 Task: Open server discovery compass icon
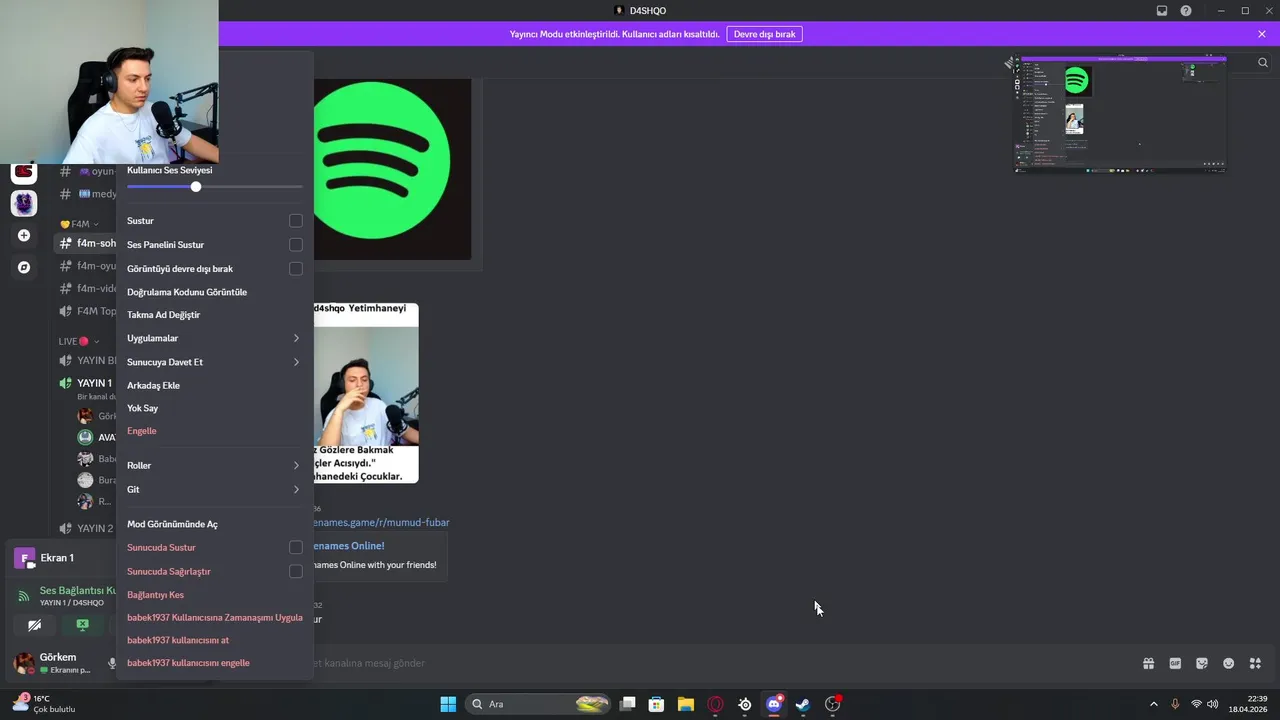24,267
